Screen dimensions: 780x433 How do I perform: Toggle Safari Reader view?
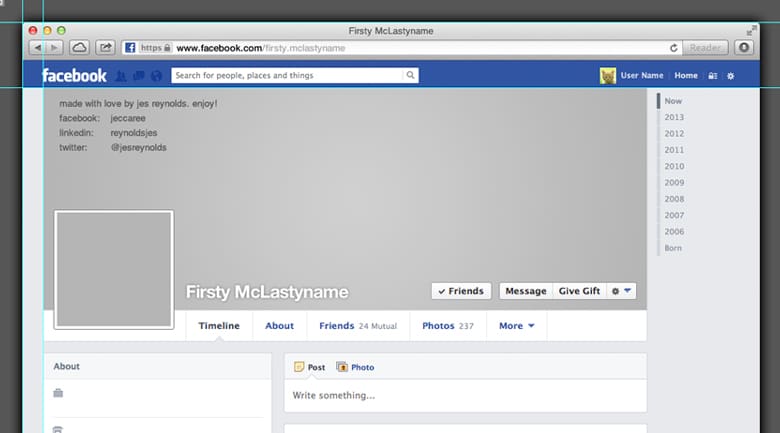[706, 47]
